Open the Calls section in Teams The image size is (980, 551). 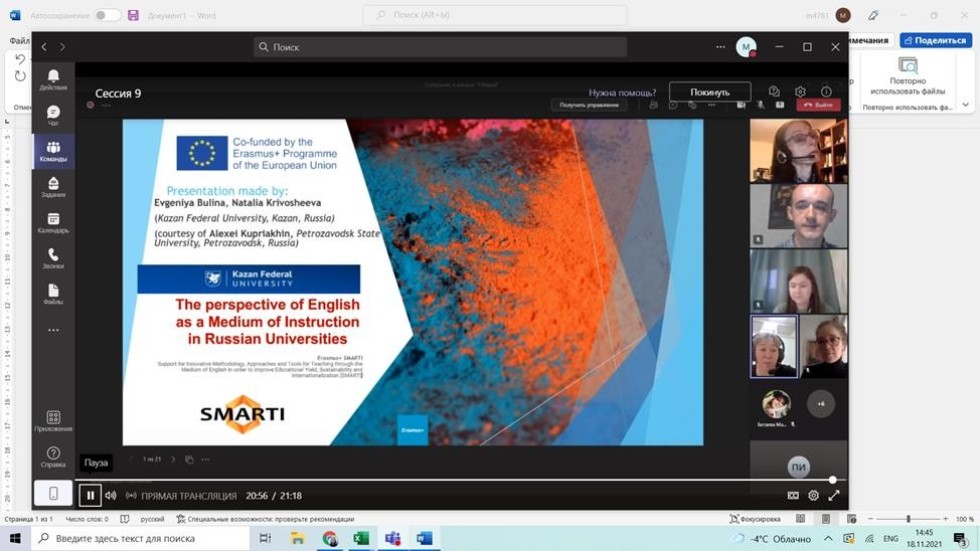pyautogui.click(x=53, y=258)
